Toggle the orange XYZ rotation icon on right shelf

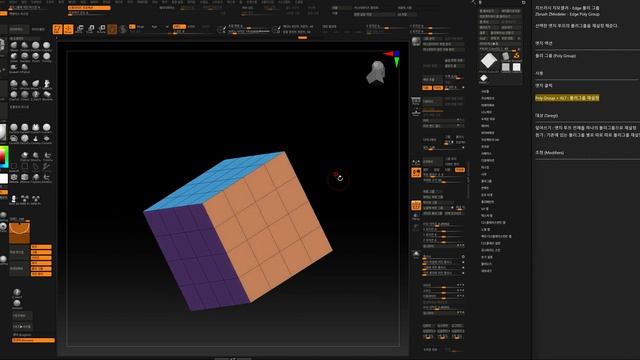(416, 173)
